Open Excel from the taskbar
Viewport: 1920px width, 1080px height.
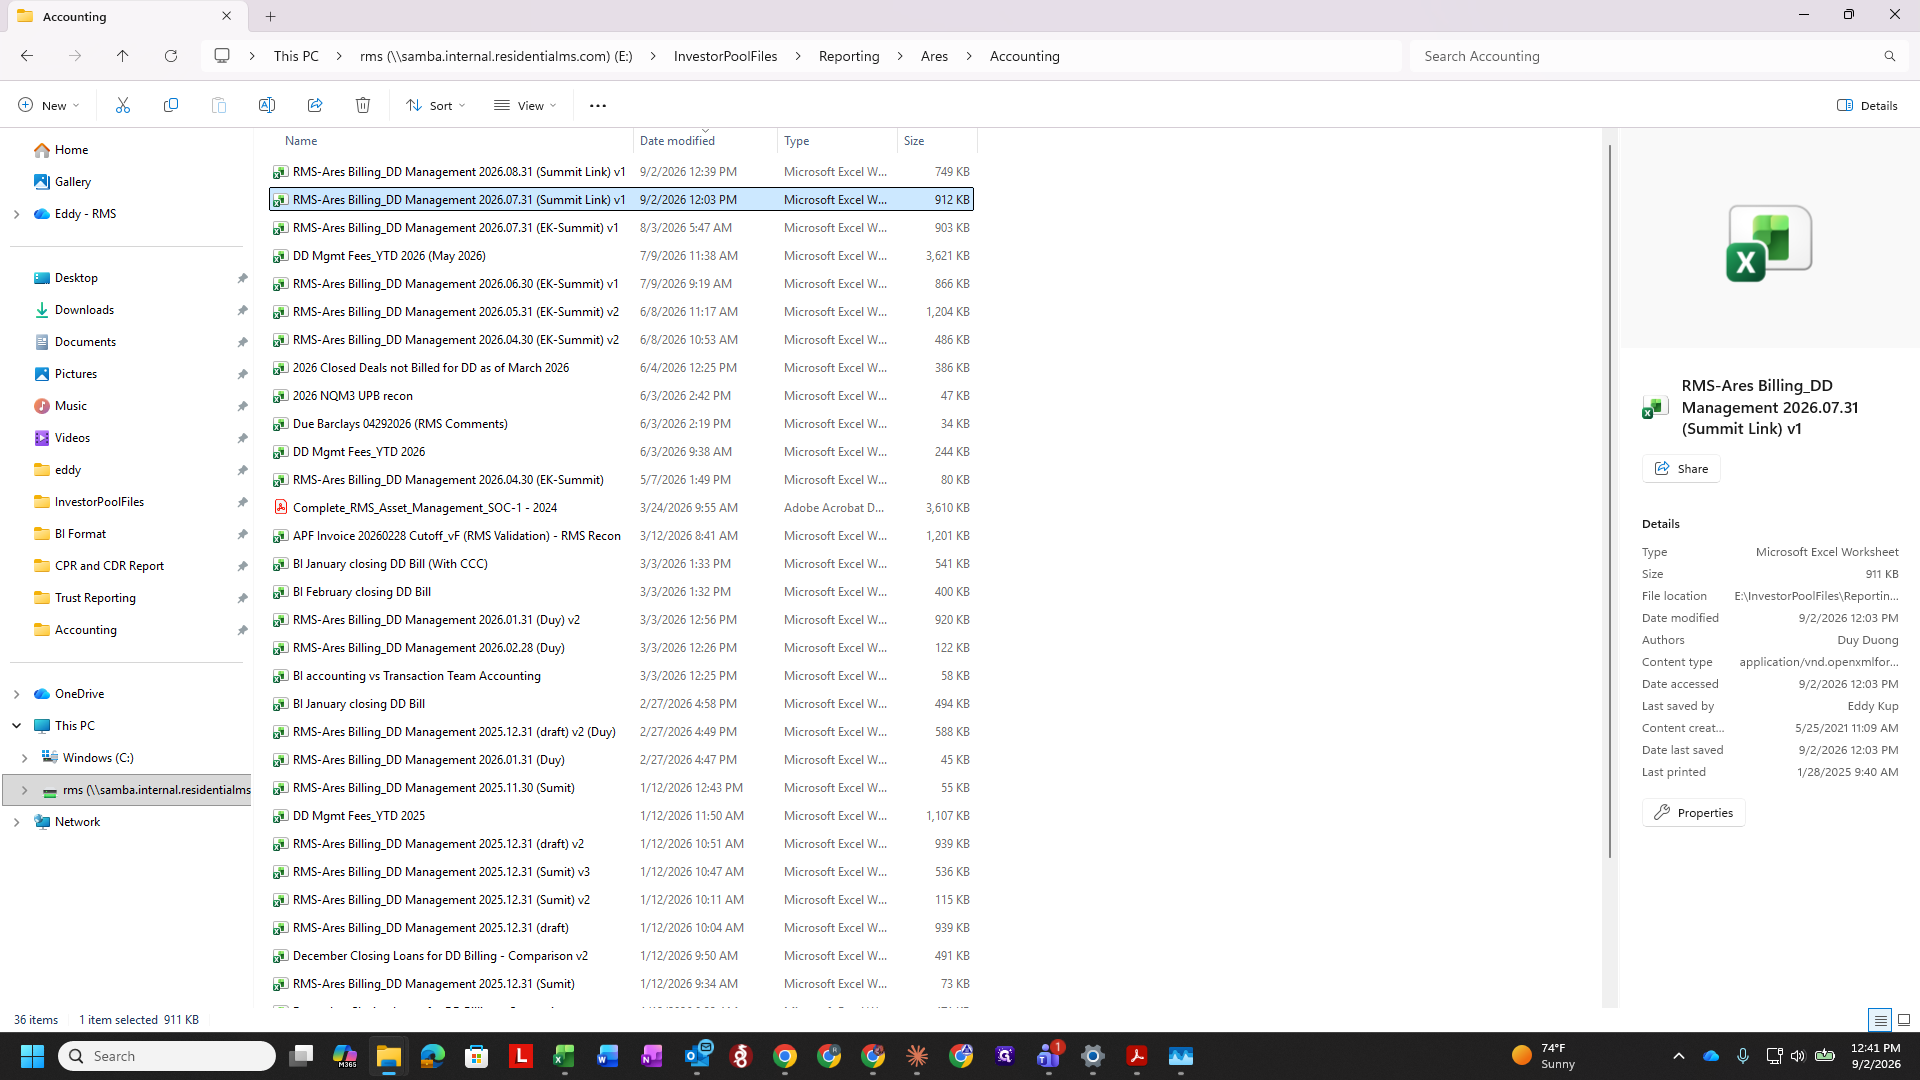pyautogui.click(x=564, y=1056)
